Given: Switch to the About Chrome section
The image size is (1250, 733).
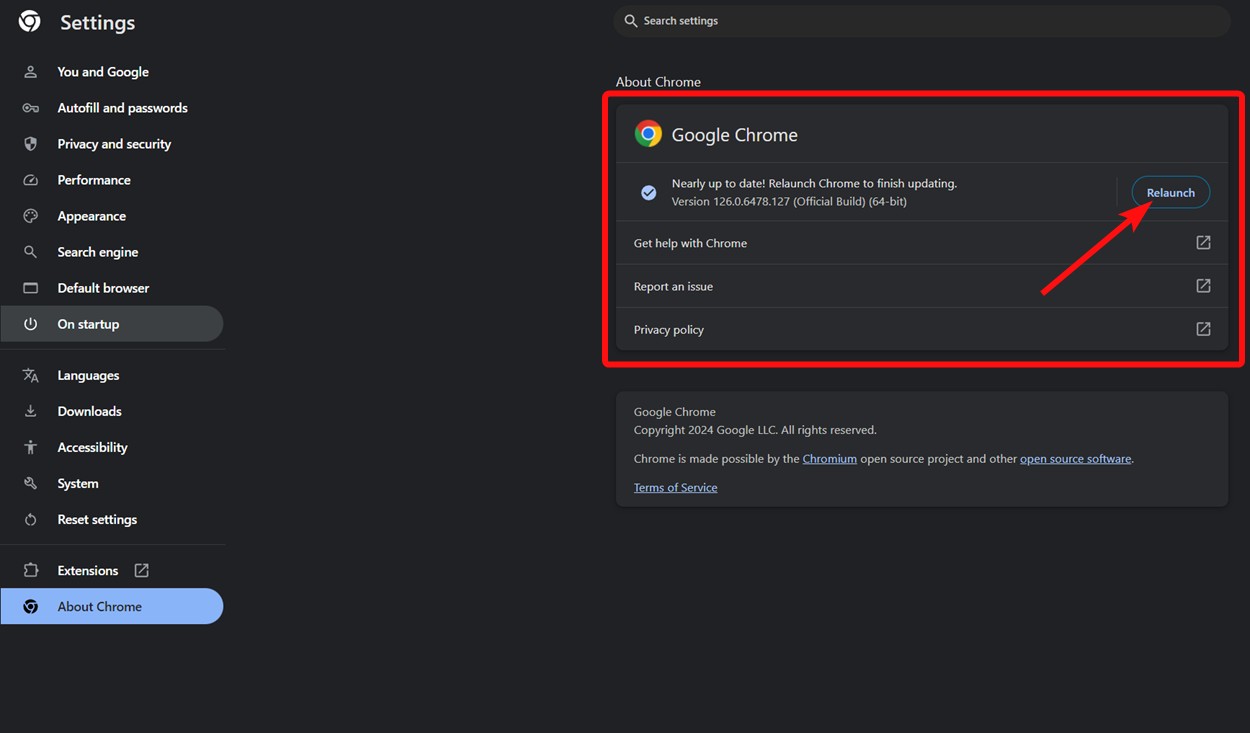Looking at the screenshot, I should tap(99, 606).
